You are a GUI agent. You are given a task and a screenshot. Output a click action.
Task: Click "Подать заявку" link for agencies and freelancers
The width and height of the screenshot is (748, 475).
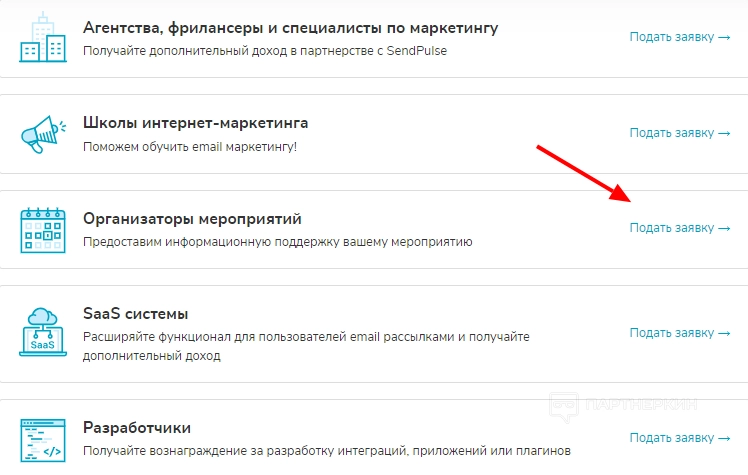(x=679, y=37)
